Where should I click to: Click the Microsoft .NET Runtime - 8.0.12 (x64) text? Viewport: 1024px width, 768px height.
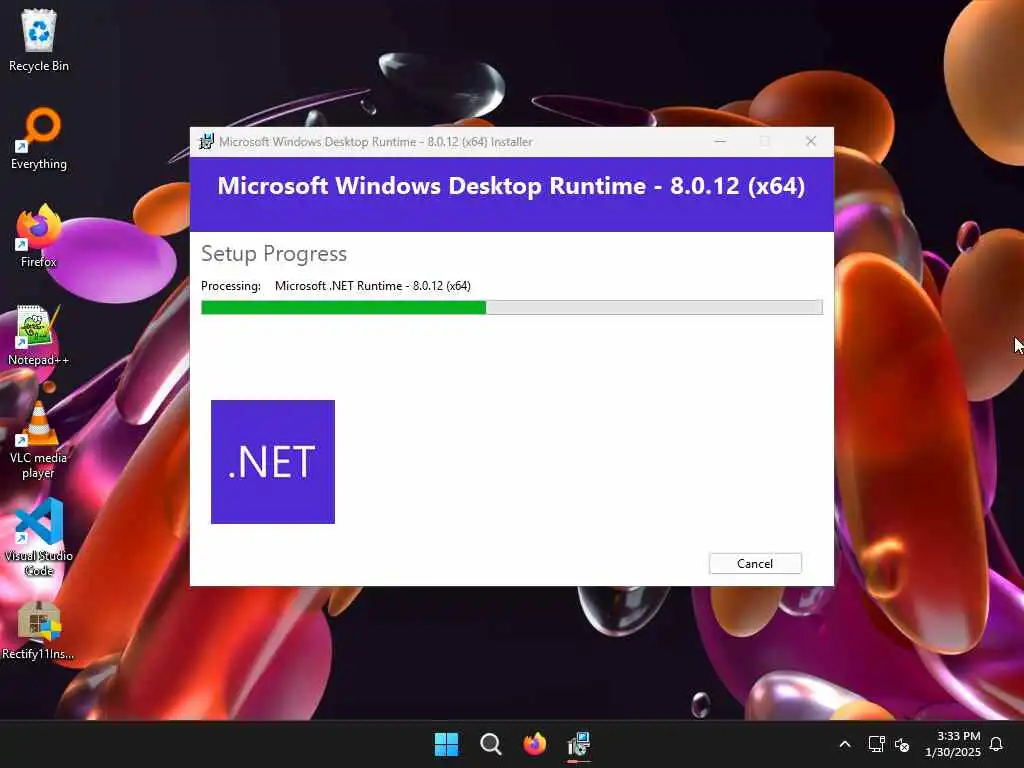click(372, 286)
